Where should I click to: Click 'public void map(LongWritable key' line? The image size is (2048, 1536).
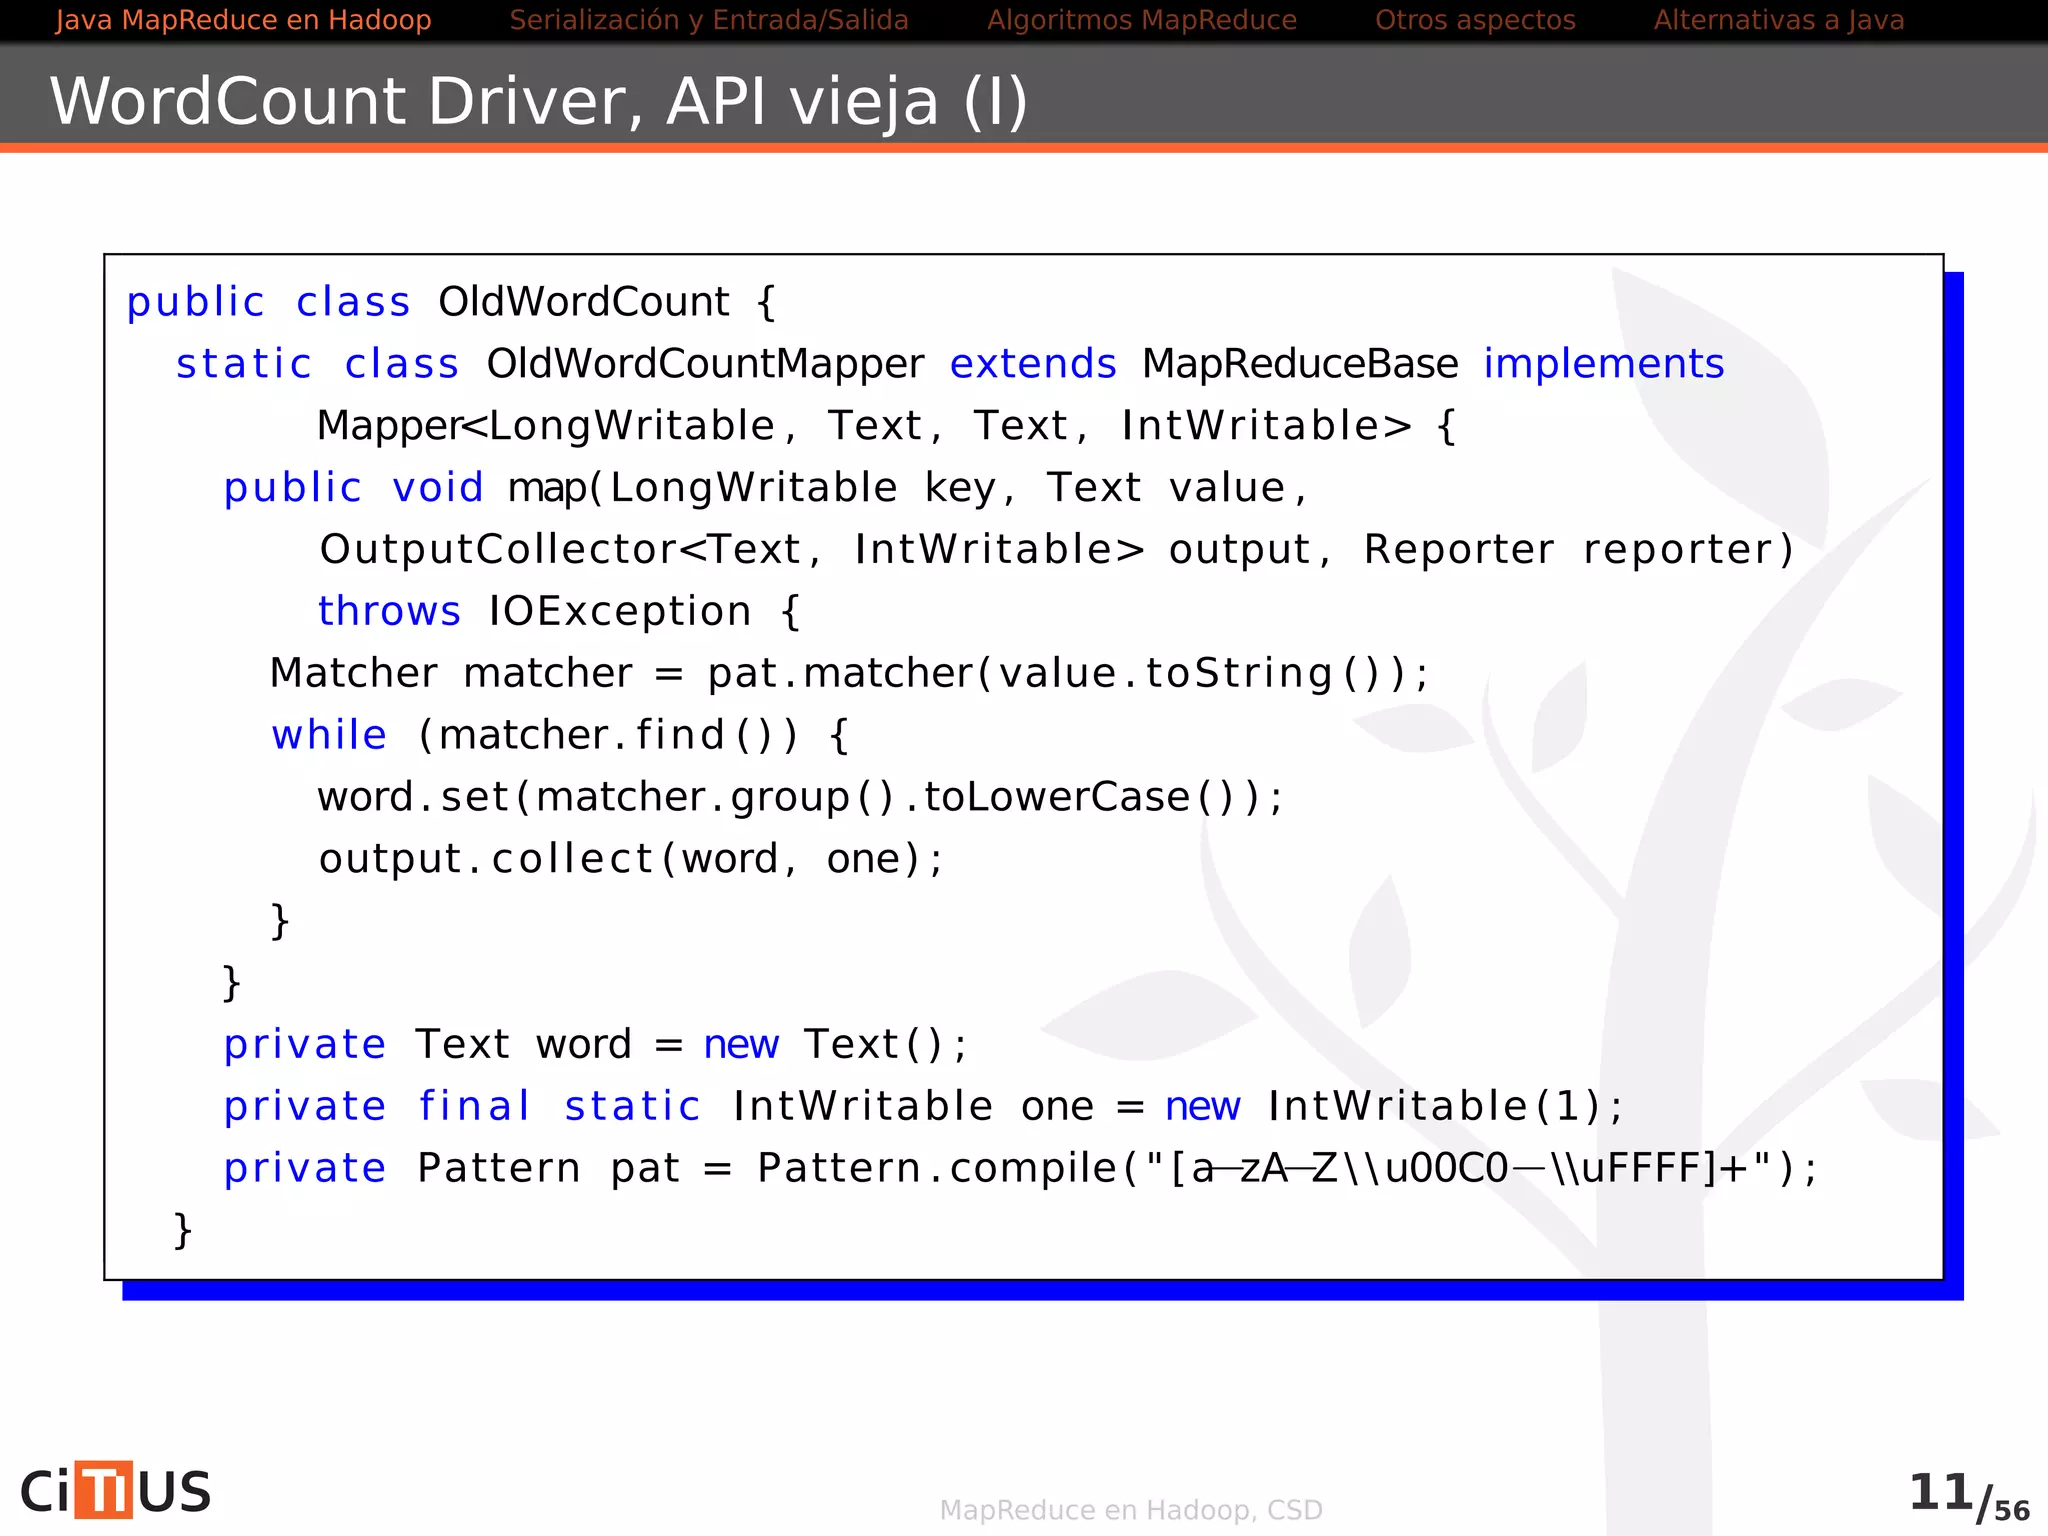pos(766,488)
